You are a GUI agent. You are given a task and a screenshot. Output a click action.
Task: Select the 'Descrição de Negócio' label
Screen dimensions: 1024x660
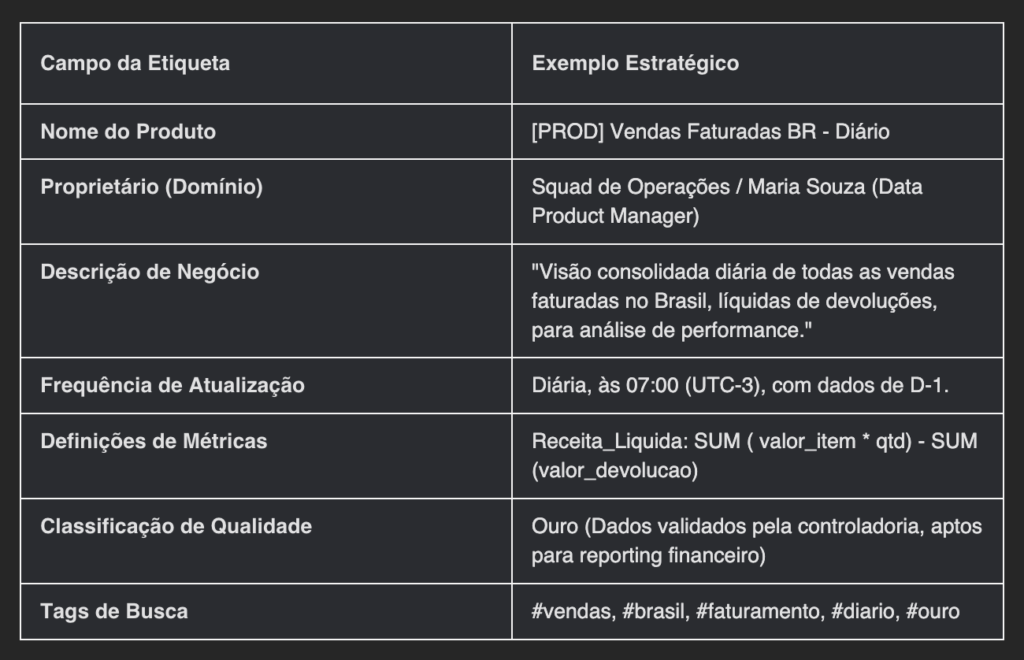[150, 272]
